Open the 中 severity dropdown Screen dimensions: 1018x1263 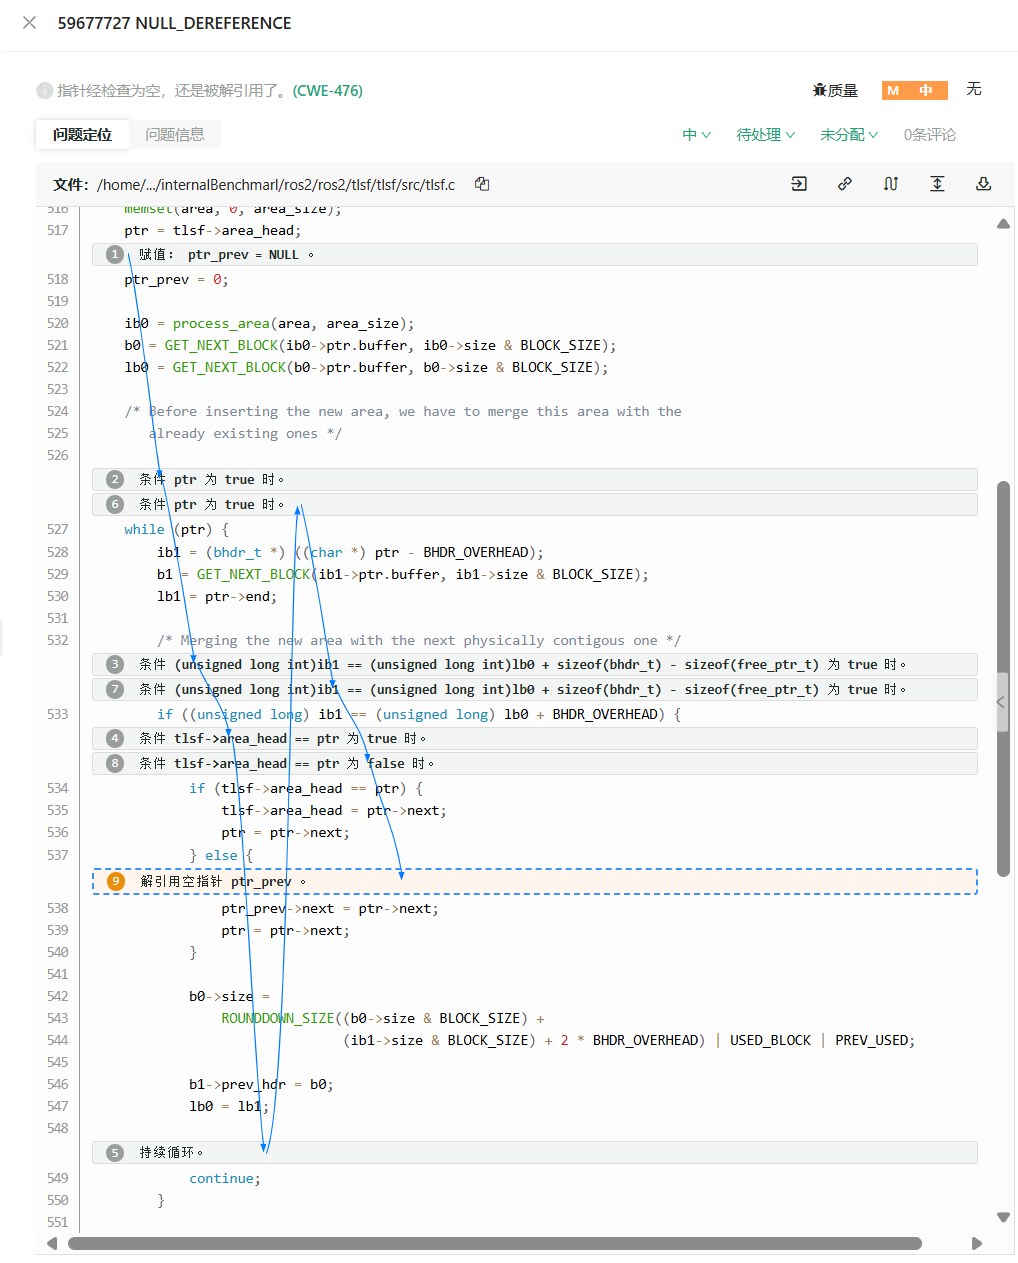pos(696,135)
